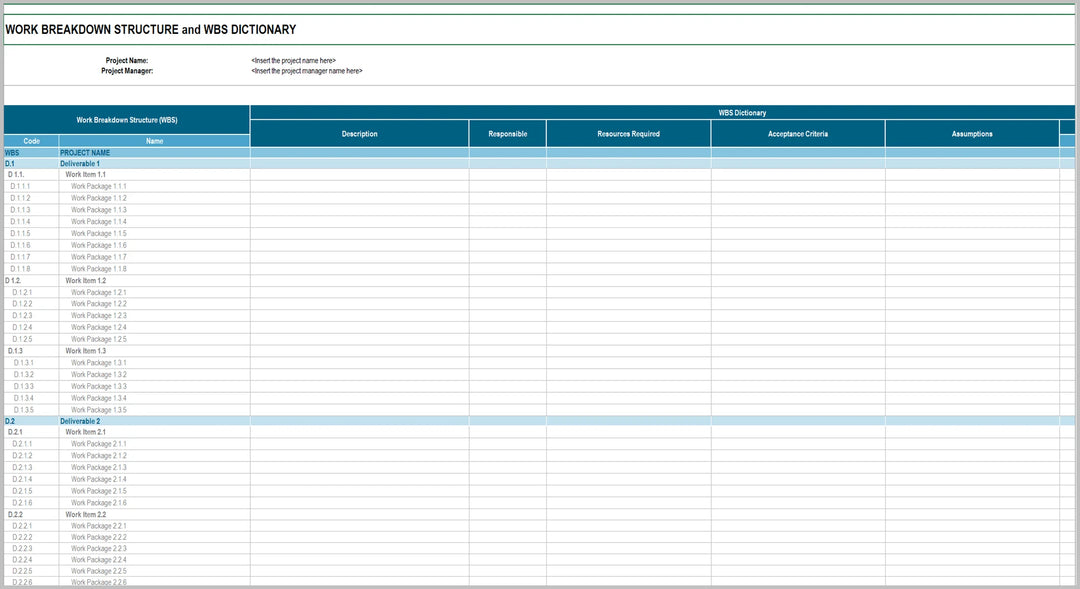
Task: Select the Assumptions column header
Action: click(x=971, y=134)
